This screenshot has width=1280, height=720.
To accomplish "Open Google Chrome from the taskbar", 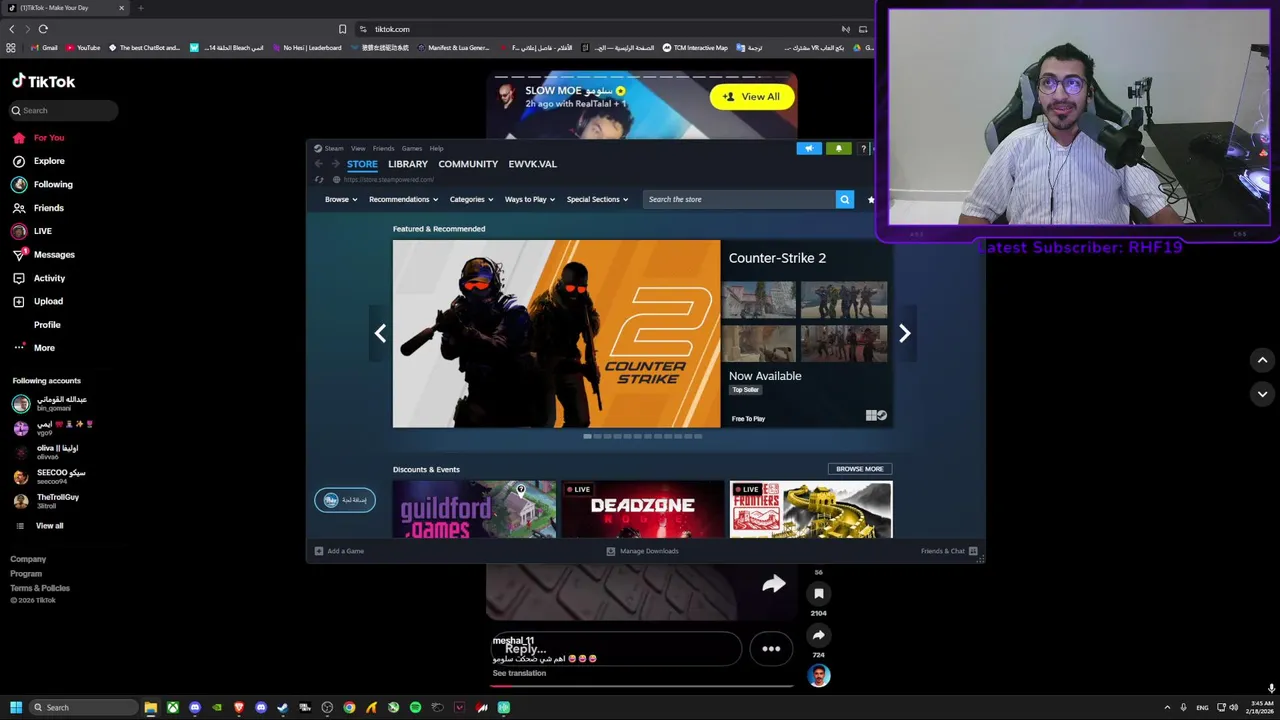I will pyautogui.click(x=349, y=708).
